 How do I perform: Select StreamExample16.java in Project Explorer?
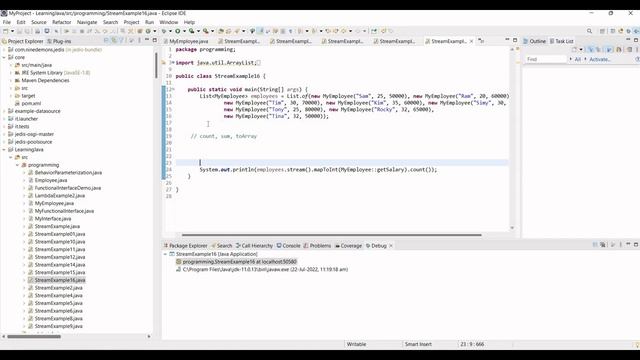click(60, 280)
